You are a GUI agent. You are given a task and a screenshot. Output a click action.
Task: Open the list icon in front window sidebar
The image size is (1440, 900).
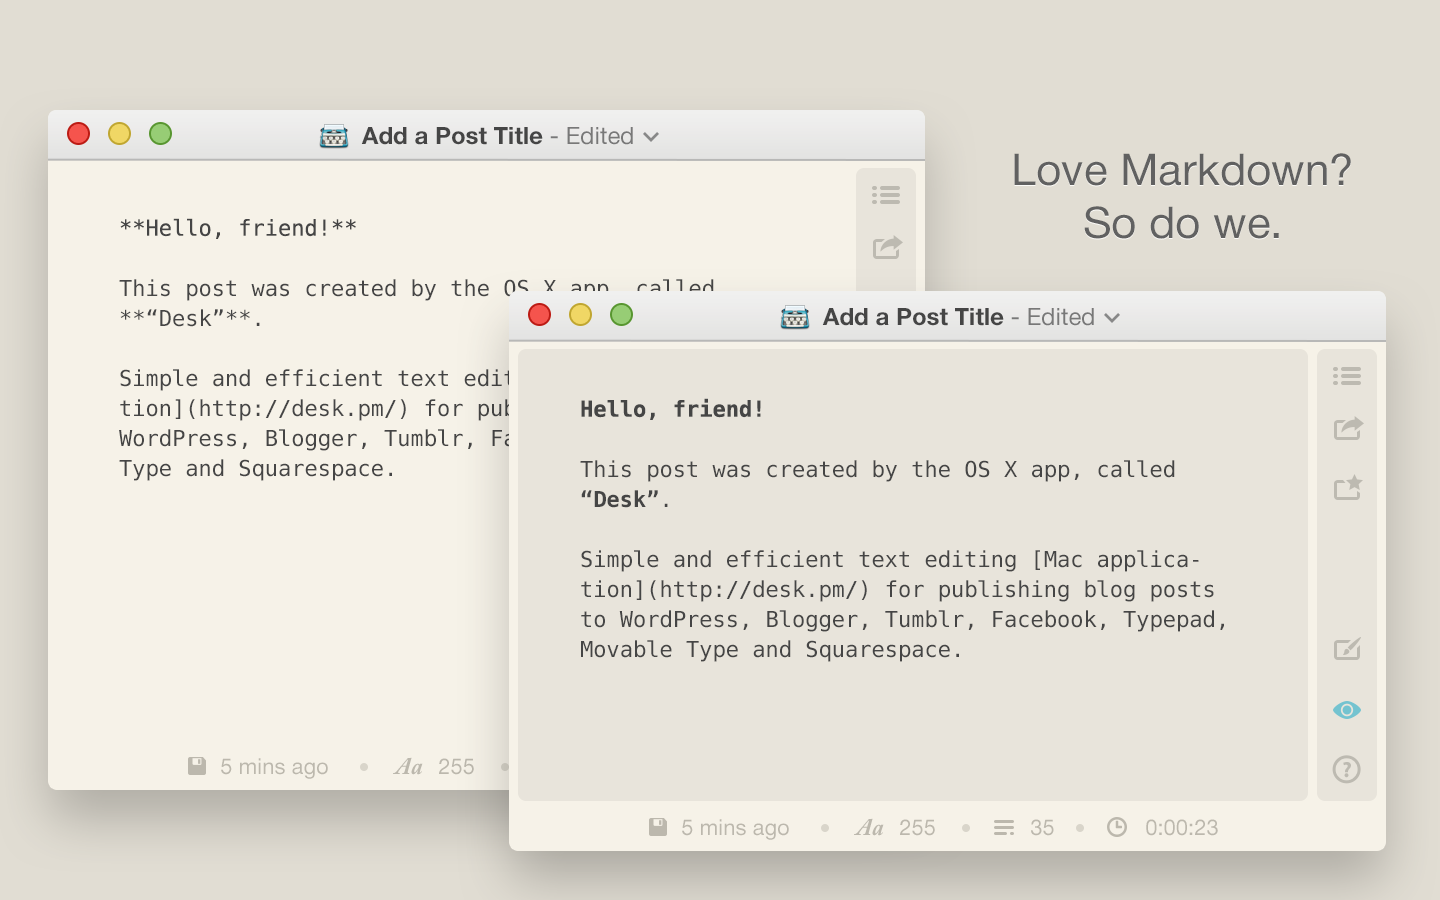coord(1347,376)
